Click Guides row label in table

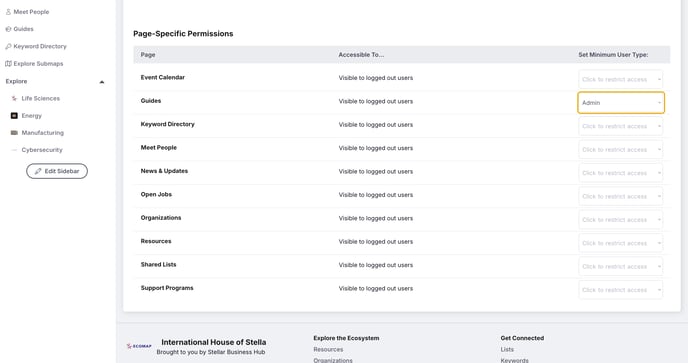pos(151,101)
